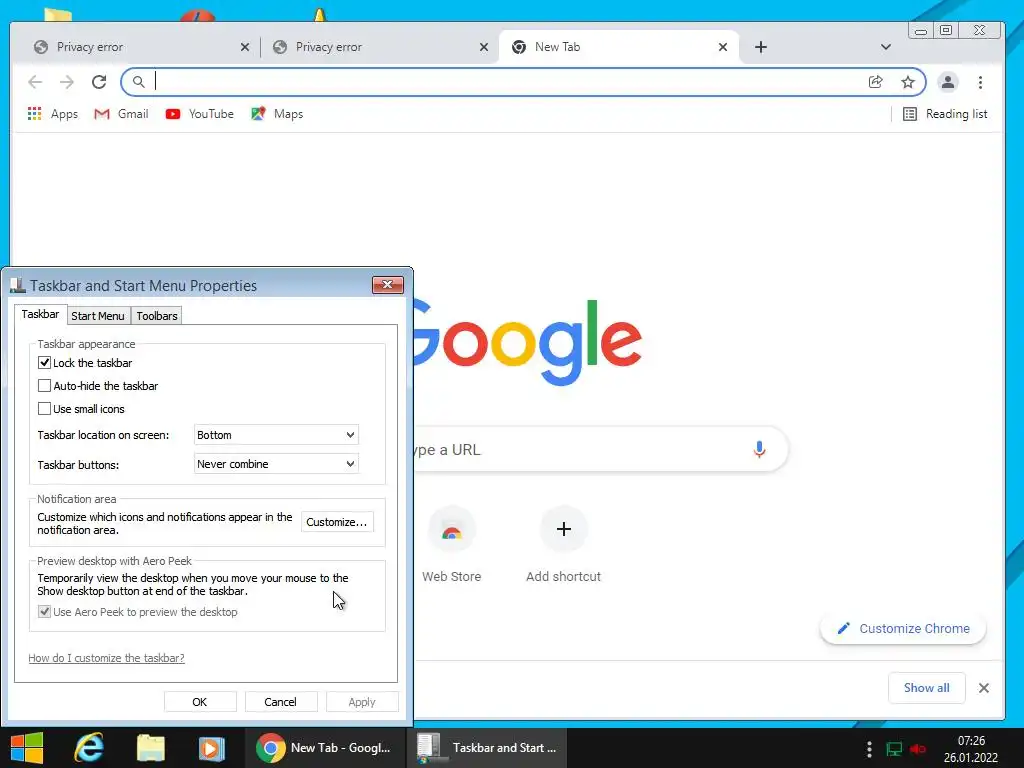Toggle Lock the taskbar checkbox
The image size is (1024, 768).
coord(44,362)
